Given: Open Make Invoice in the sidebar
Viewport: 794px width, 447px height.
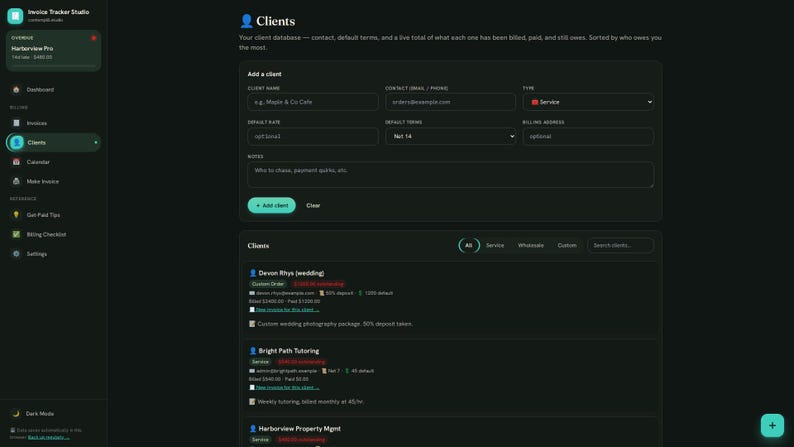Looking at the screenshot, I should coord(53,181).
